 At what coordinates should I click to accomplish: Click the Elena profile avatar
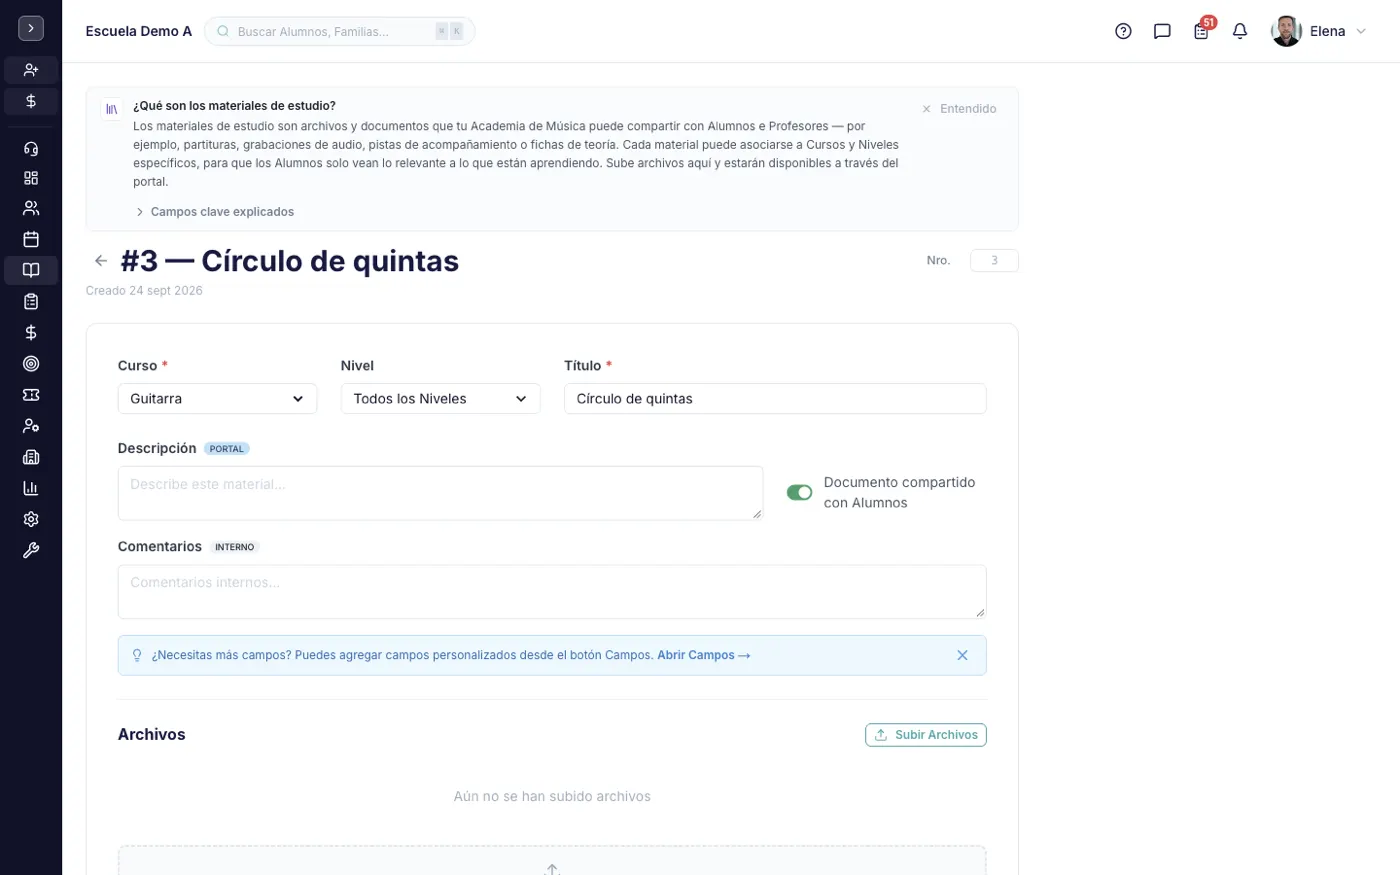point(1286,31)
